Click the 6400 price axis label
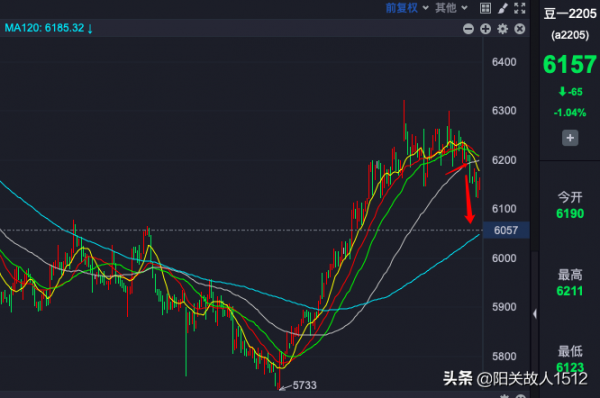The image size is (600, 398). 504,62
